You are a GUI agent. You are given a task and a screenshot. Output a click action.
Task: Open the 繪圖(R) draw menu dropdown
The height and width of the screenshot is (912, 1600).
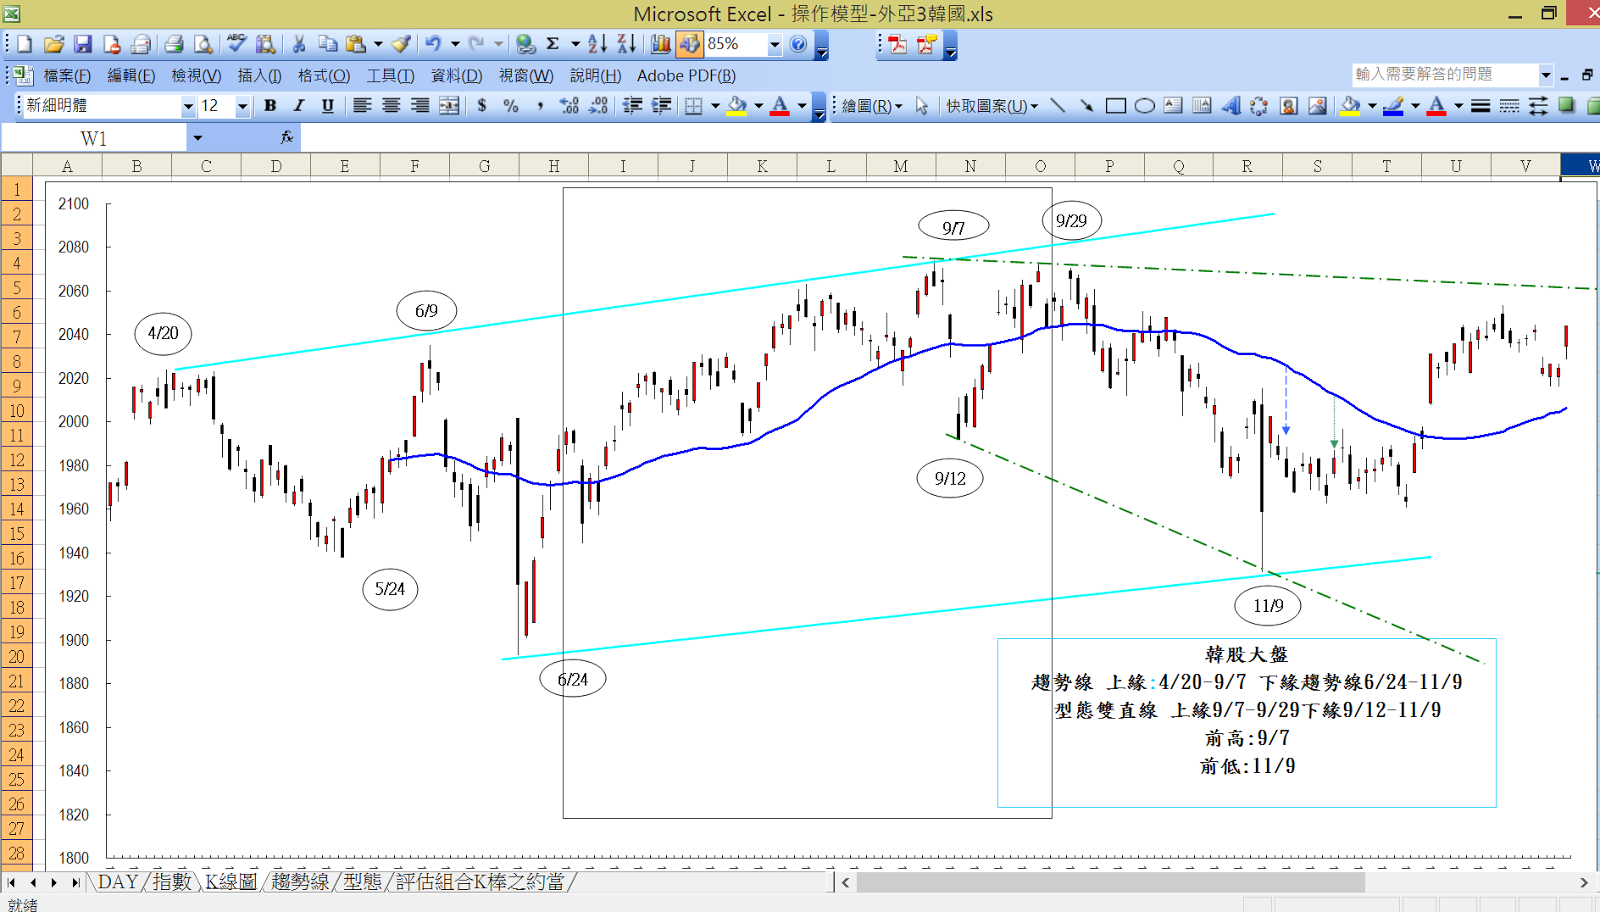(x=872, y=106)
